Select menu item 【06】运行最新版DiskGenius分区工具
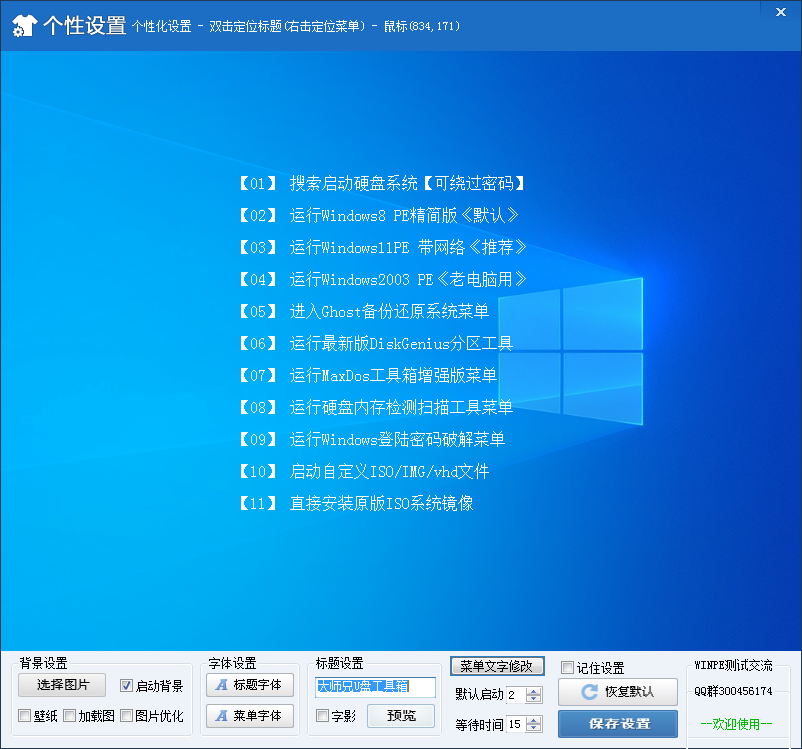802x749 pixels. (376, 343)
